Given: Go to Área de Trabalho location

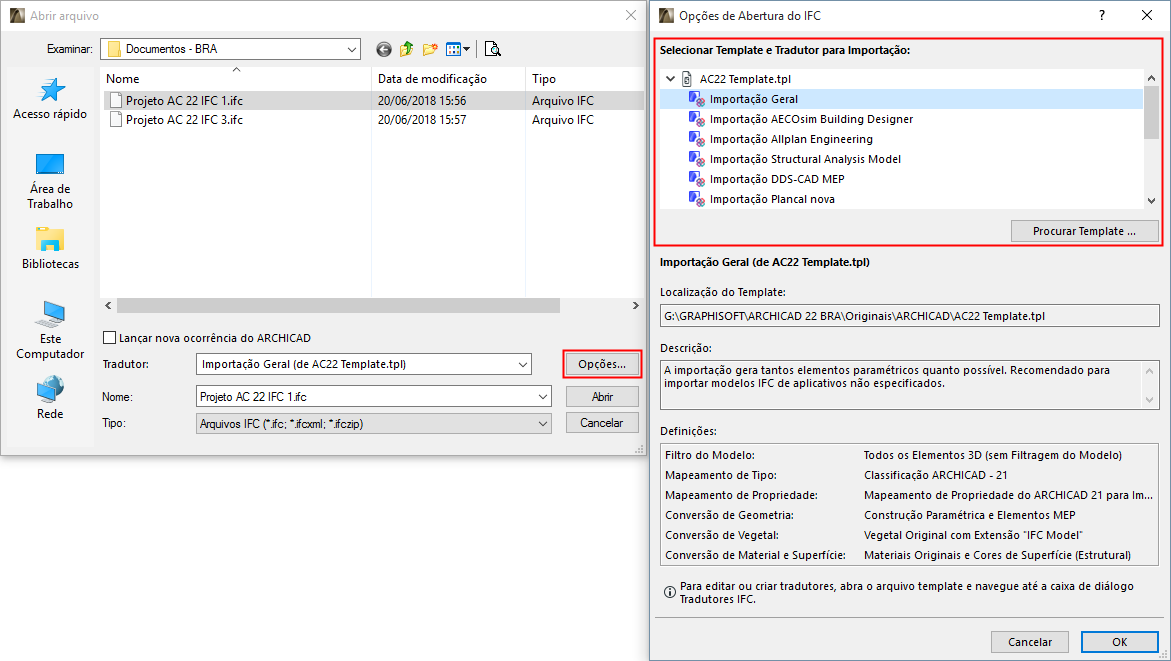Looking at the screenshot, I should click(x=50, y=181).
